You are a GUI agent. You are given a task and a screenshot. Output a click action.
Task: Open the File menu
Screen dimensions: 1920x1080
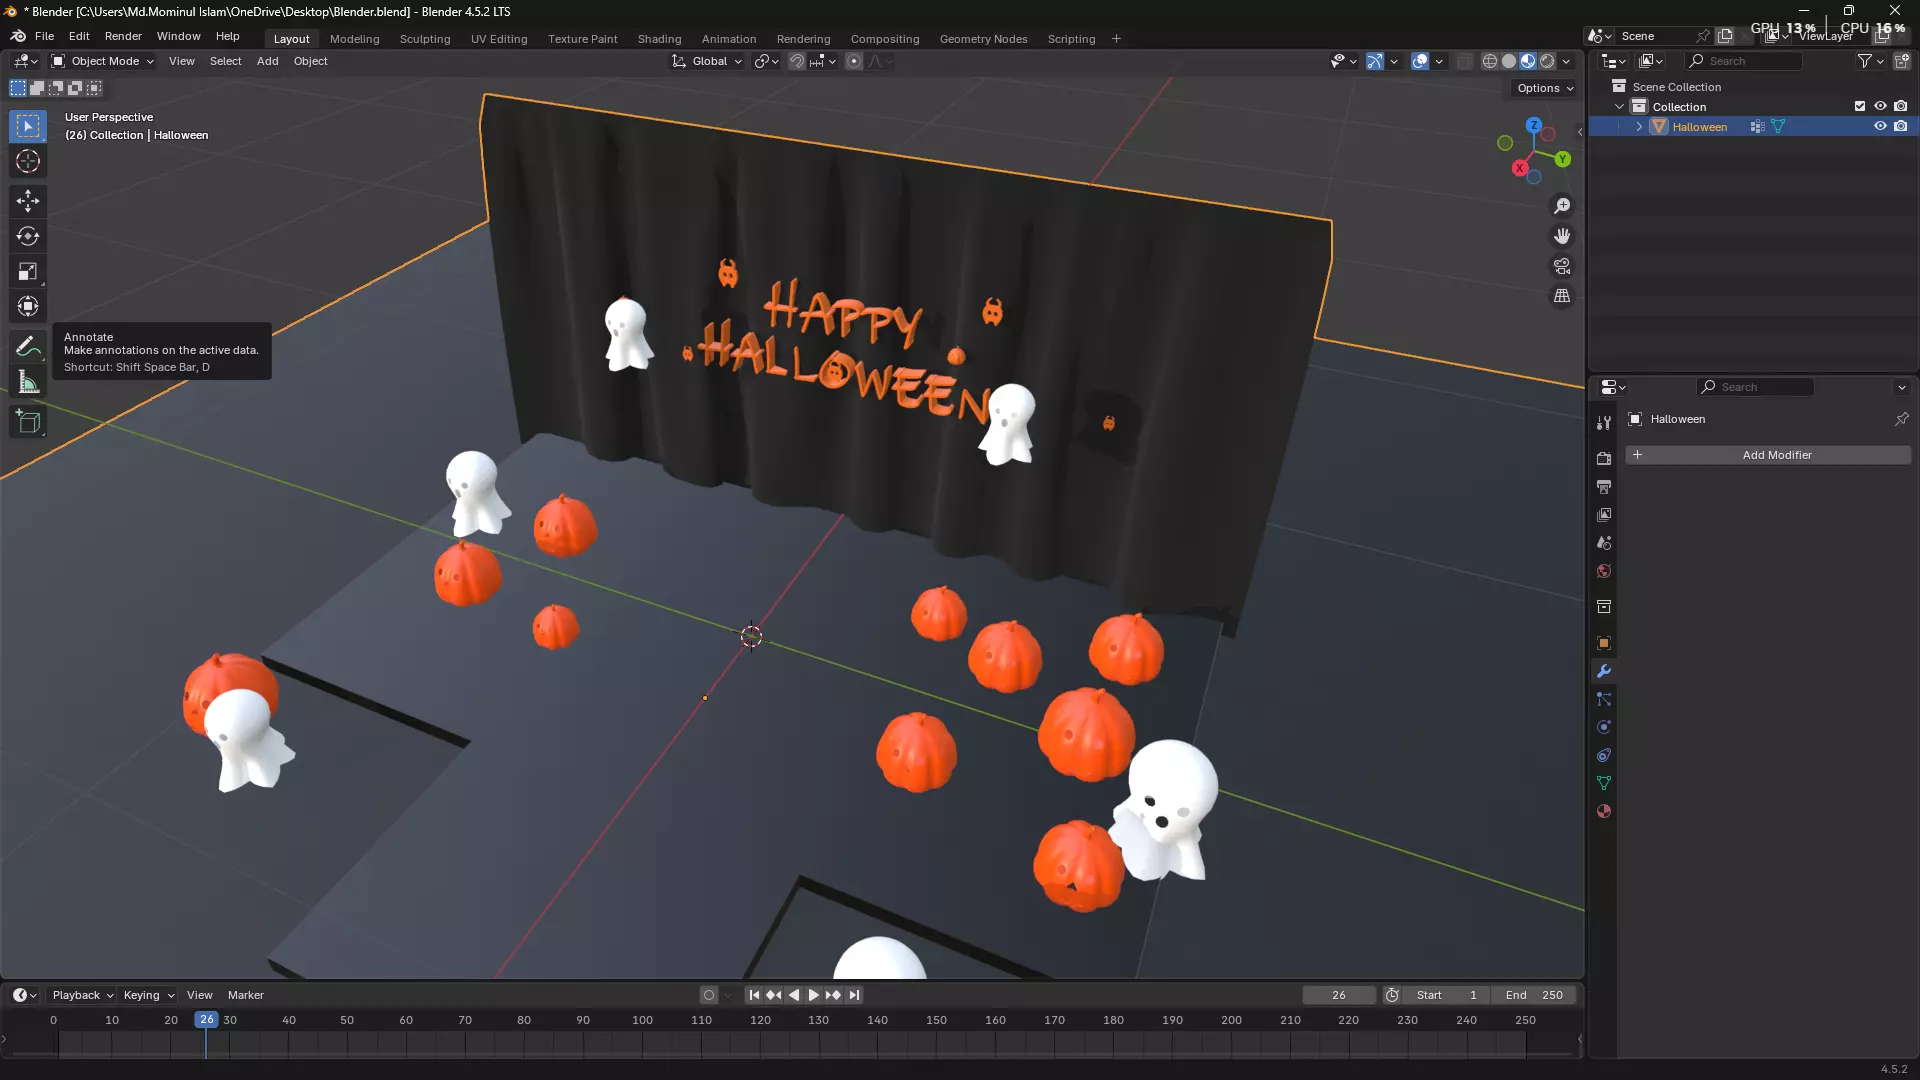click(44, 36)
